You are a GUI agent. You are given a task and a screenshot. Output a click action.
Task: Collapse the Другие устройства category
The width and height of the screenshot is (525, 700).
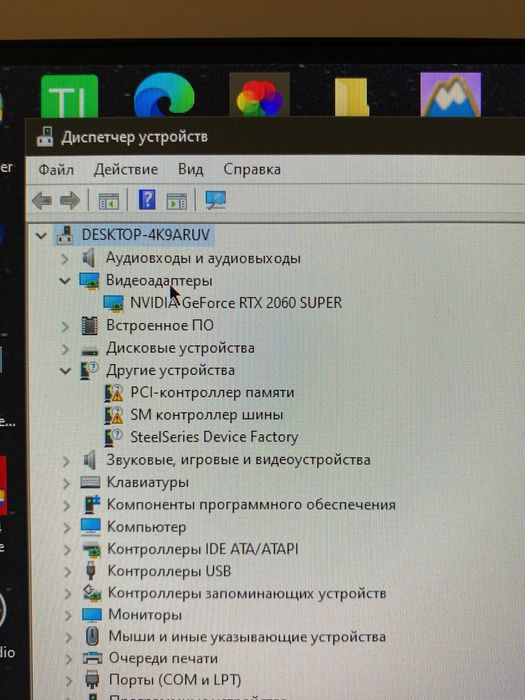tap(66, 371)
